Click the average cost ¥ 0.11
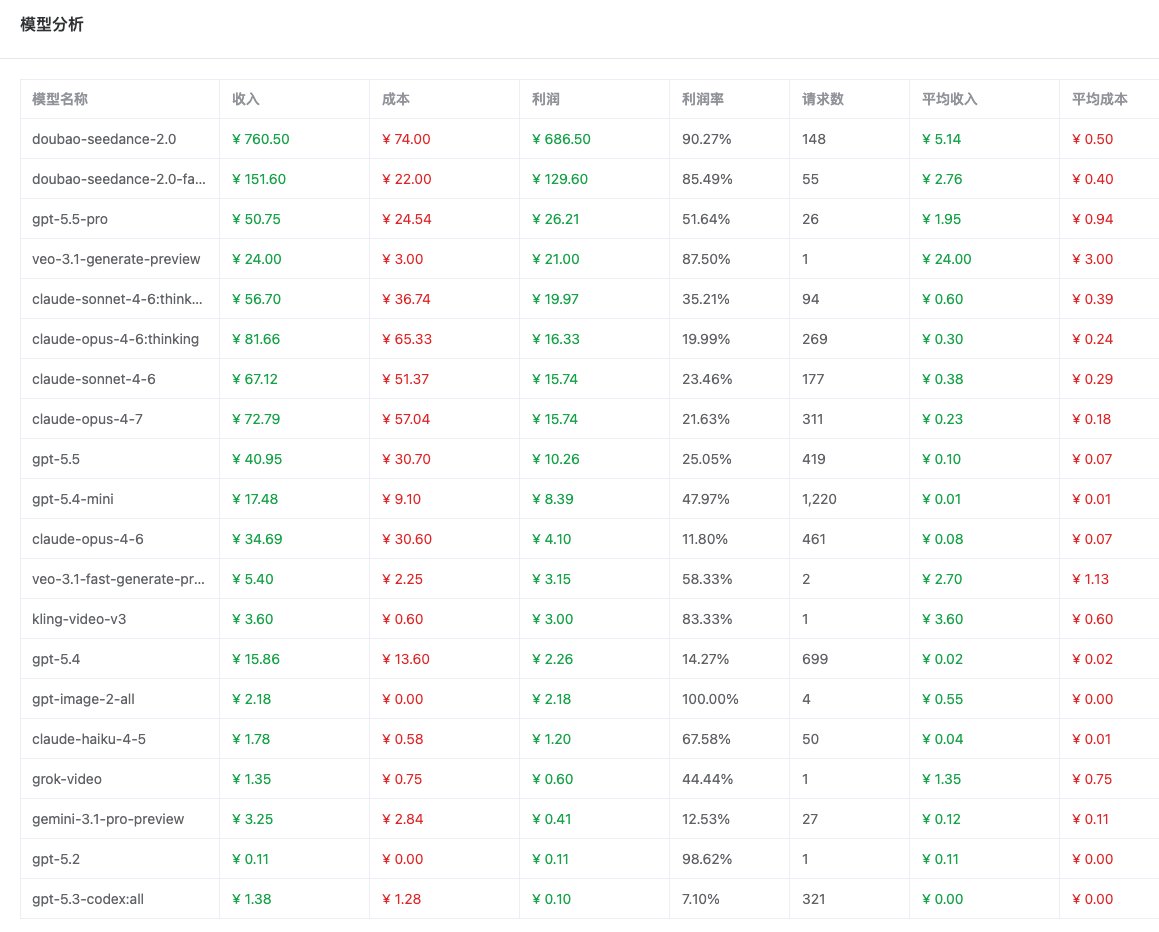Screen dimensions: 1159x932 point(1090,819)
